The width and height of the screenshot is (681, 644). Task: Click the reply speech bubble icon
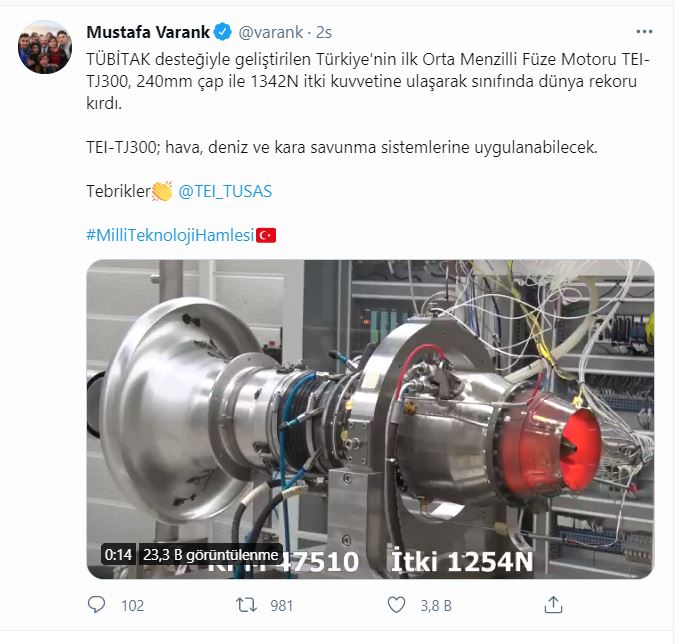[x=96, y=604]
